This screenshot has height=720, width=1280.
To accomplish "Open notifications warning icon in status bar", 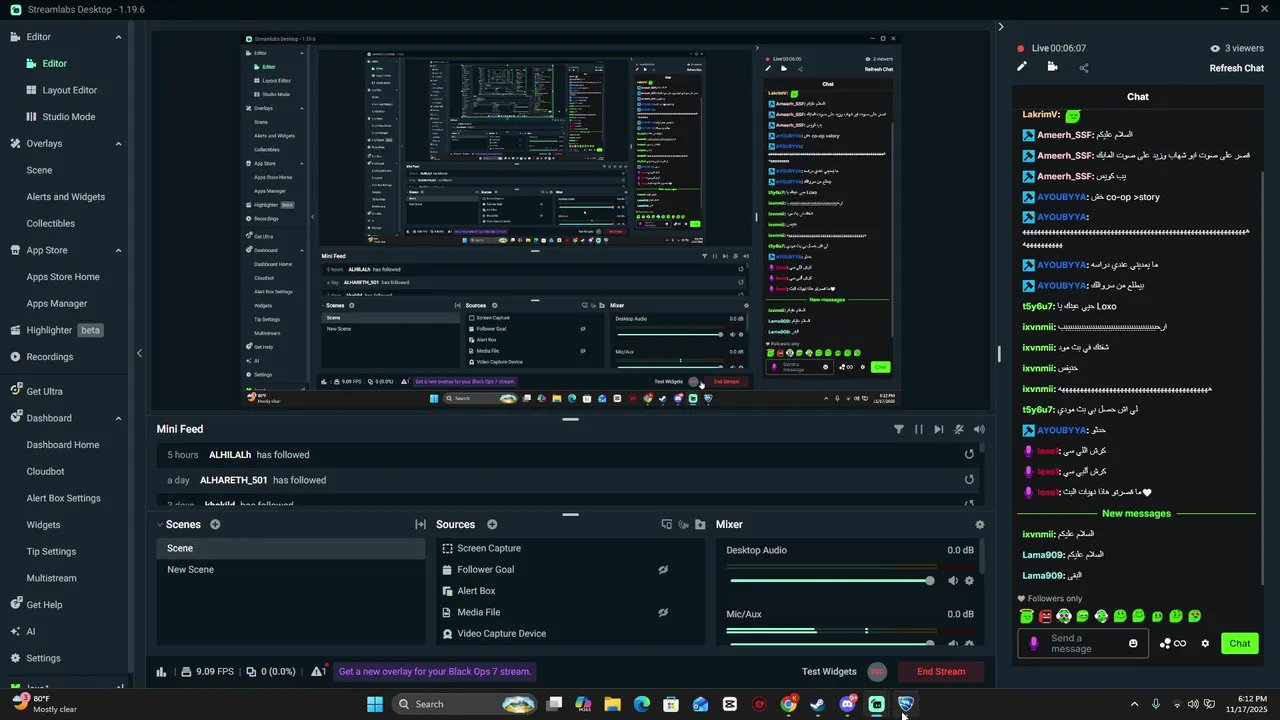I will click(319, 672).
